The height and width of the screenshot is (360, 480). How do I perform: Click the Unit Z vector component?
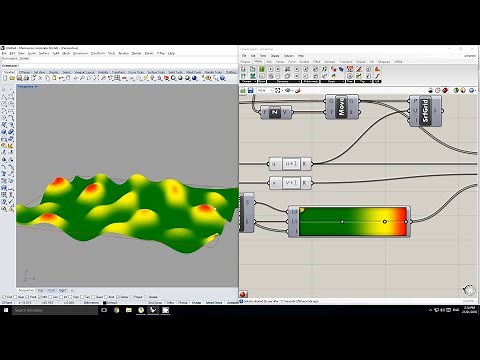pyautogui.click(x=275, y=112)
